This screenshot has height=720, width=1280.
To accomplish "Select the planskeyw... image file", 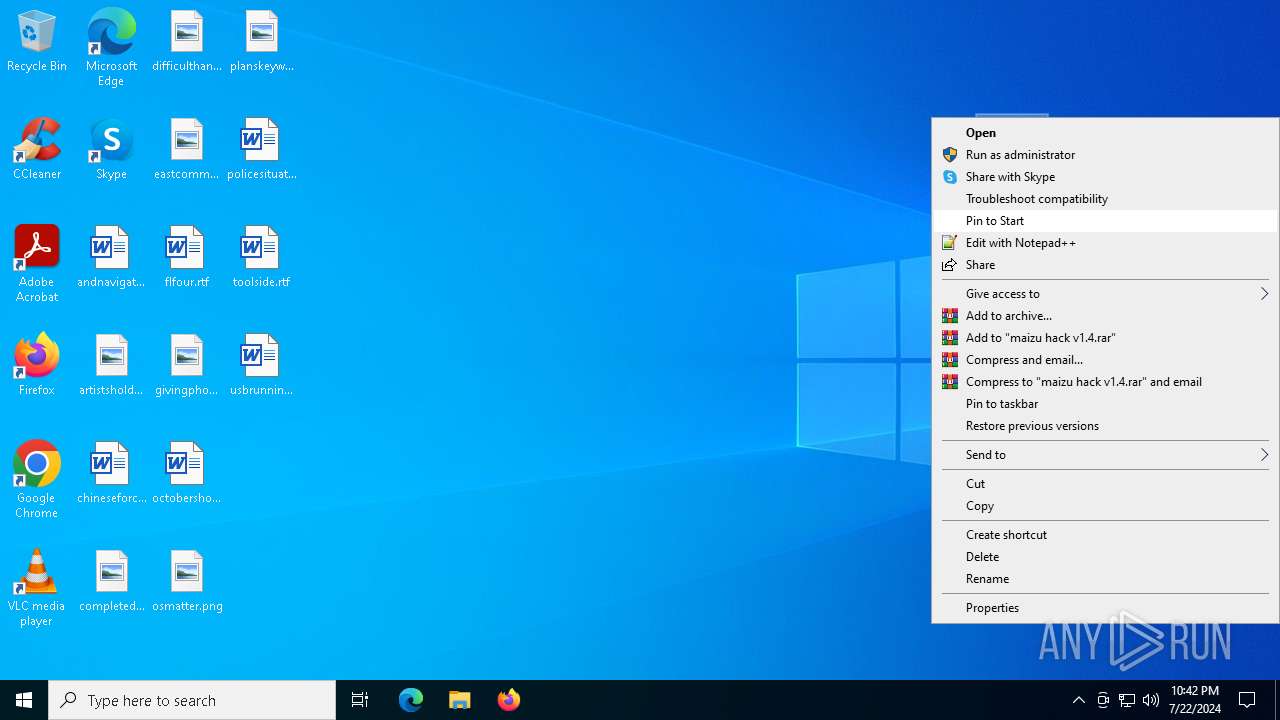I will [x=262, y=42].
